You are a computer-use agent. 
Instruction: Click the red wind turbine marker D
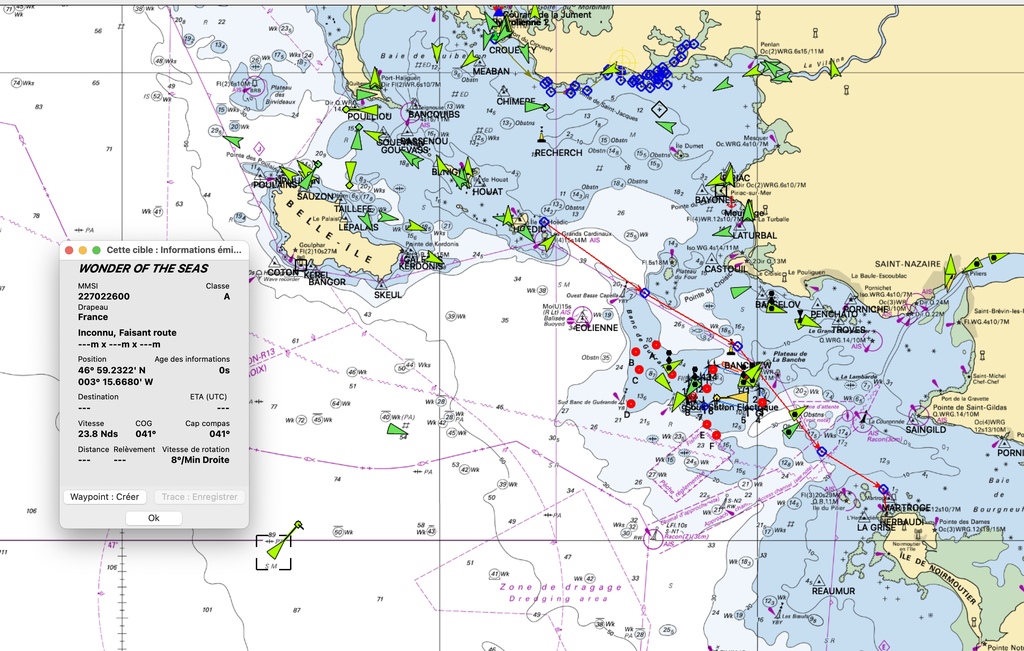[630, 404]
